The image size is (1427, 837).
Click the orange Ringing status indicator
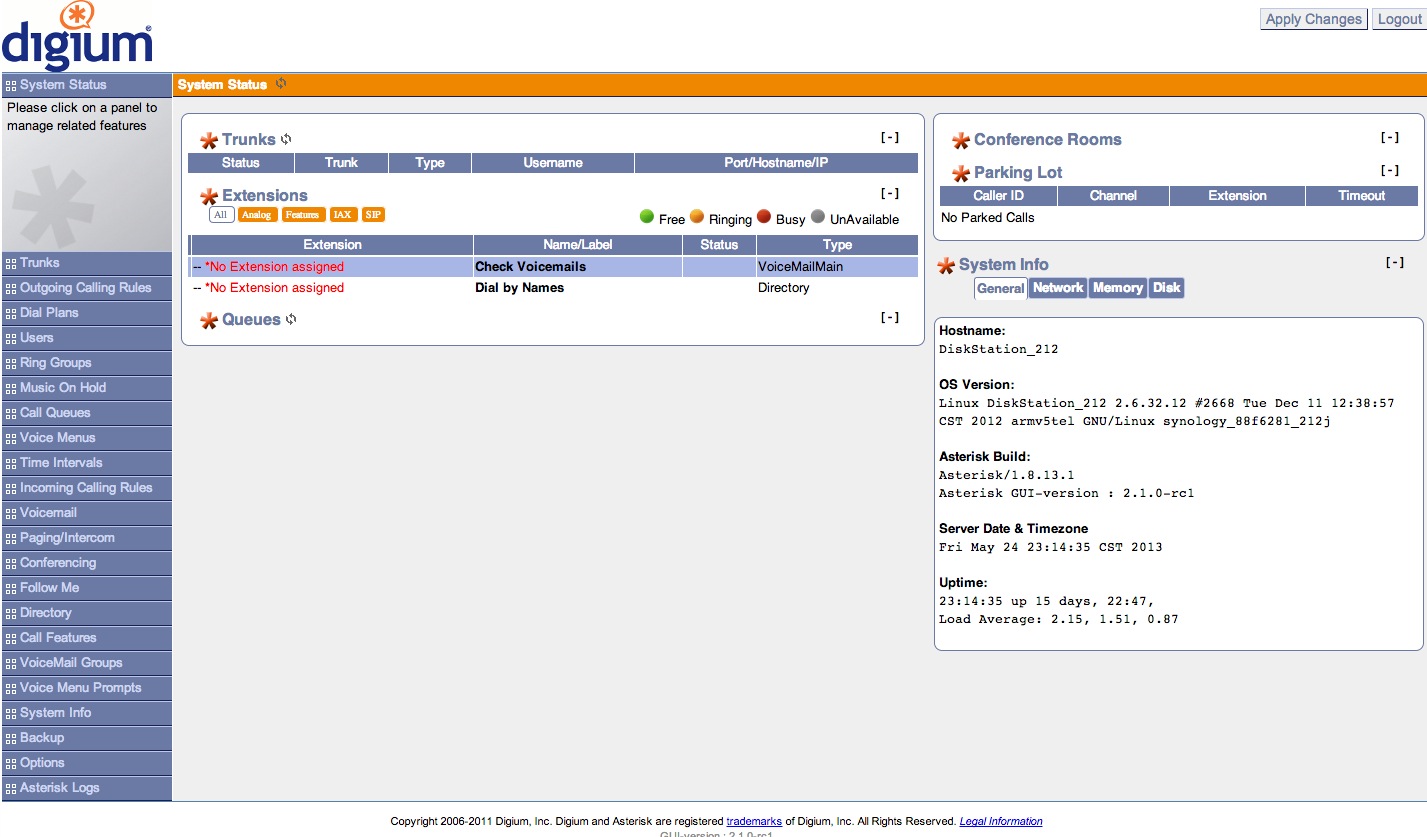[x=697, y=216]
